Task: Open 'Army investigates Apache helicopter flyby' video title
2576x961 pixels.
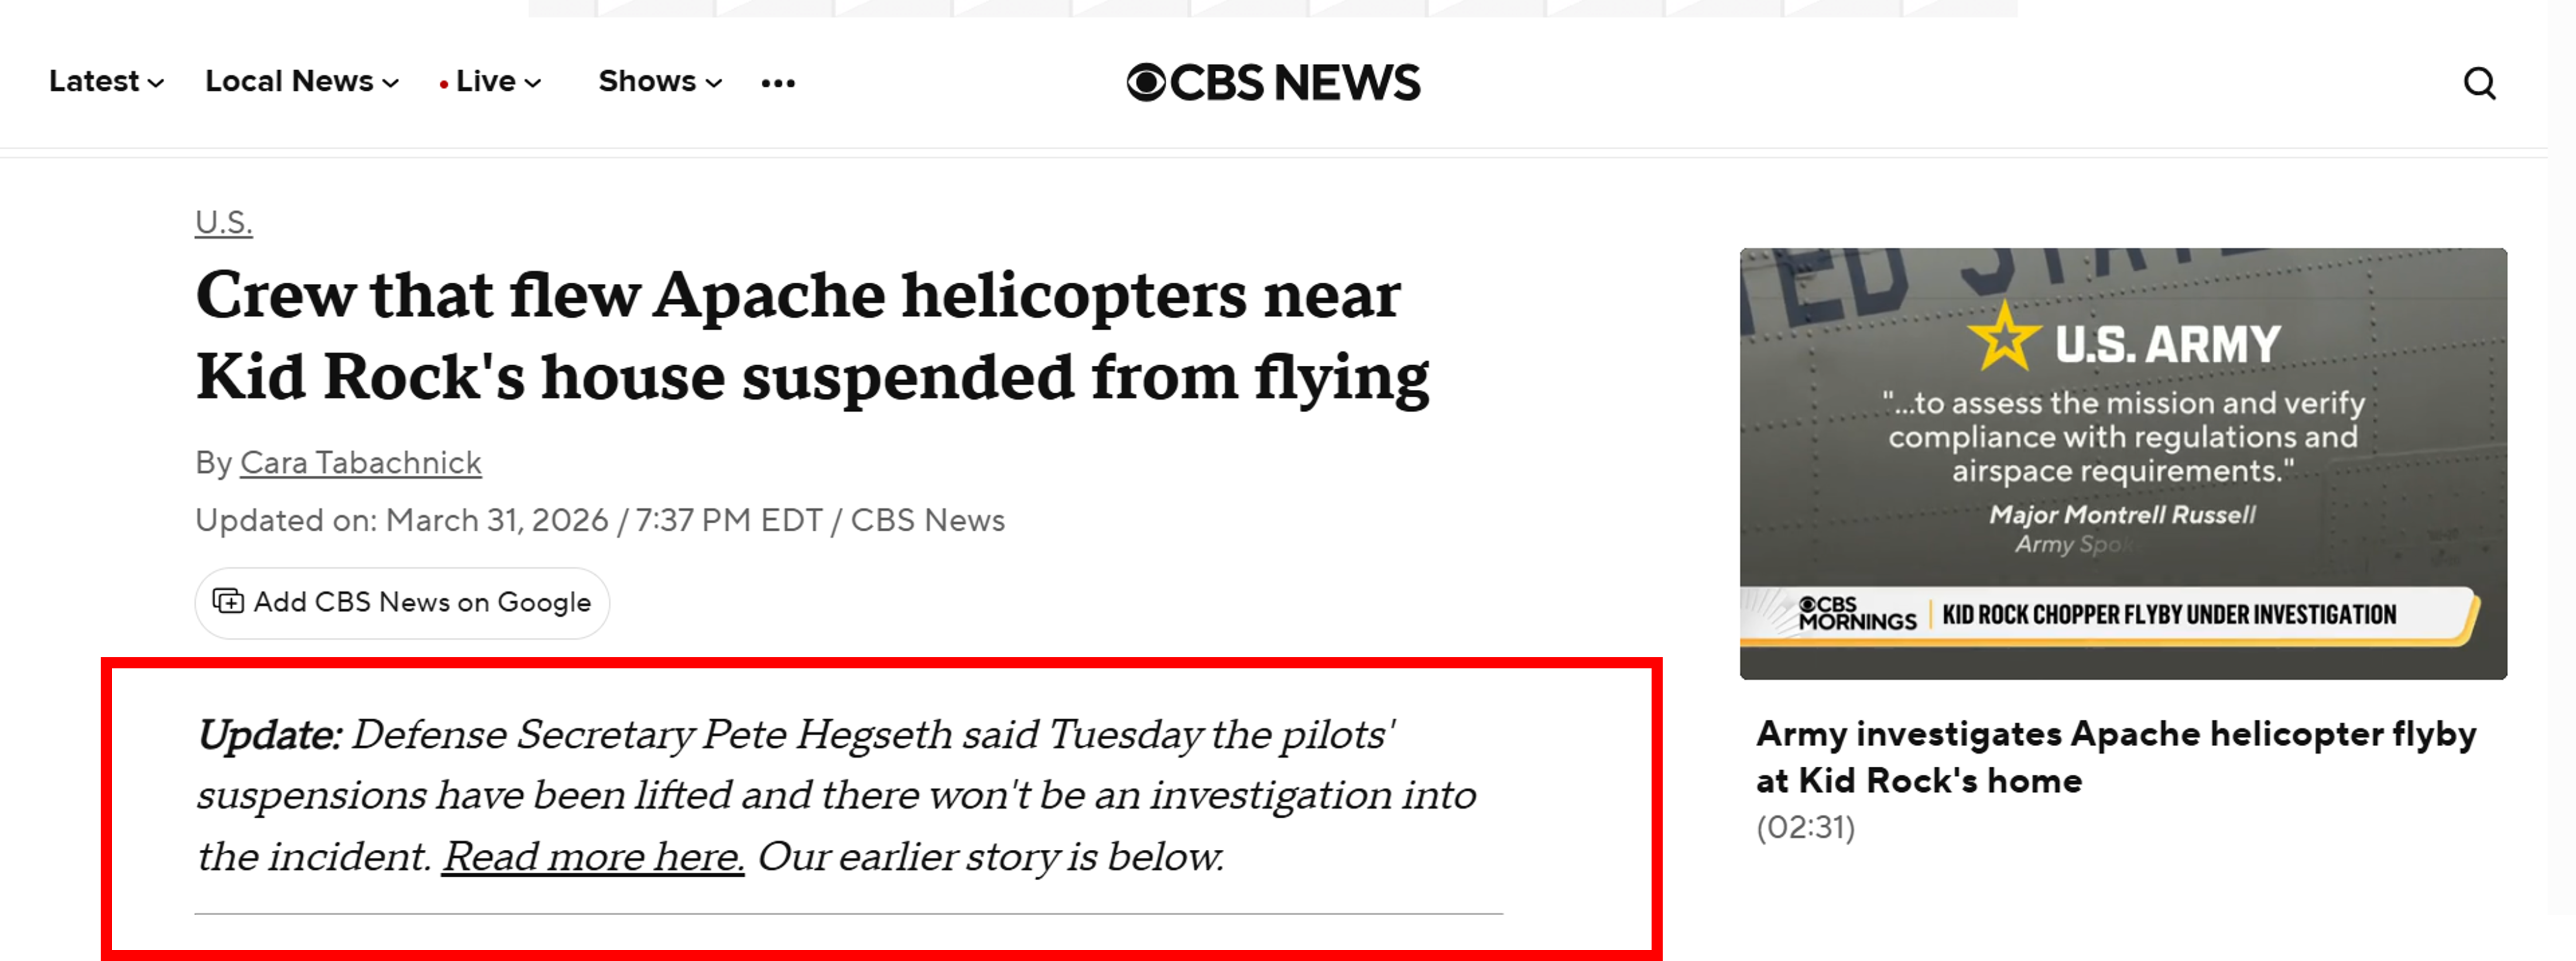Action: (2116, 757)
